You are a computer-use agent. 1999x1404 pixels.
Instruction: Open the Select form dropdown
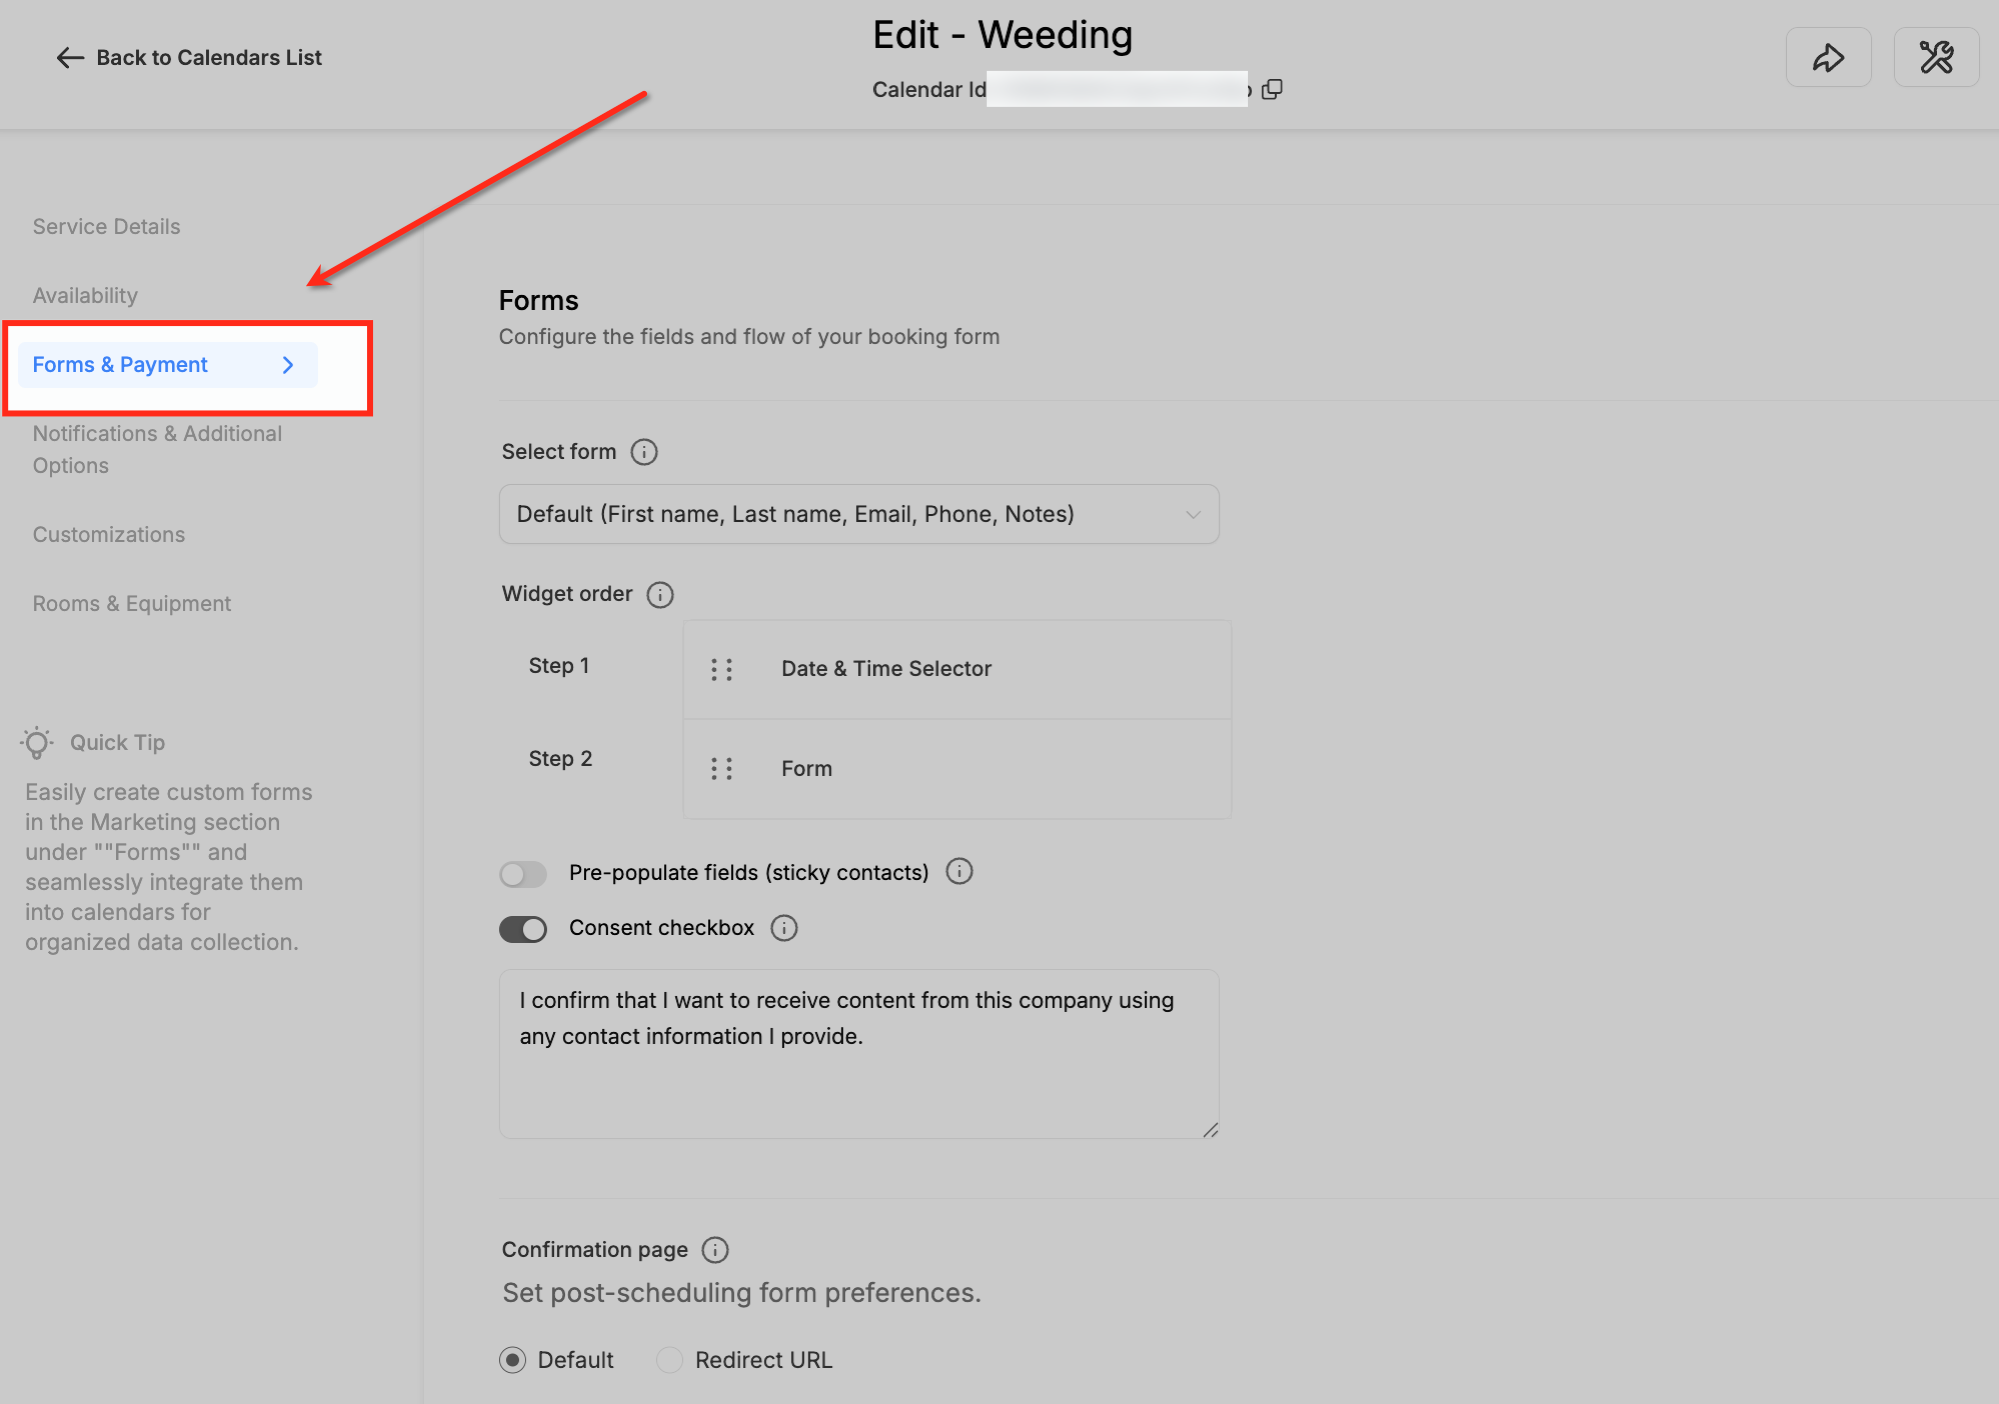click(858, 514)
